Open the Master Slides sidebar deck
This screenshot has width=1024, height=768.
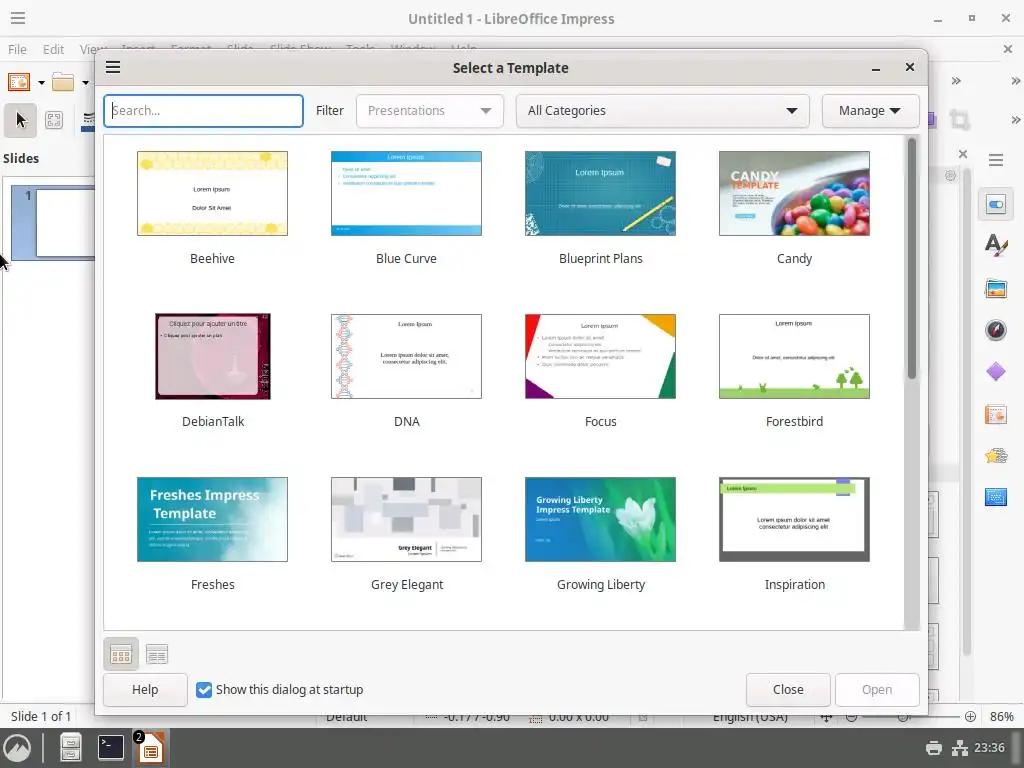click(x=995, y=498)
